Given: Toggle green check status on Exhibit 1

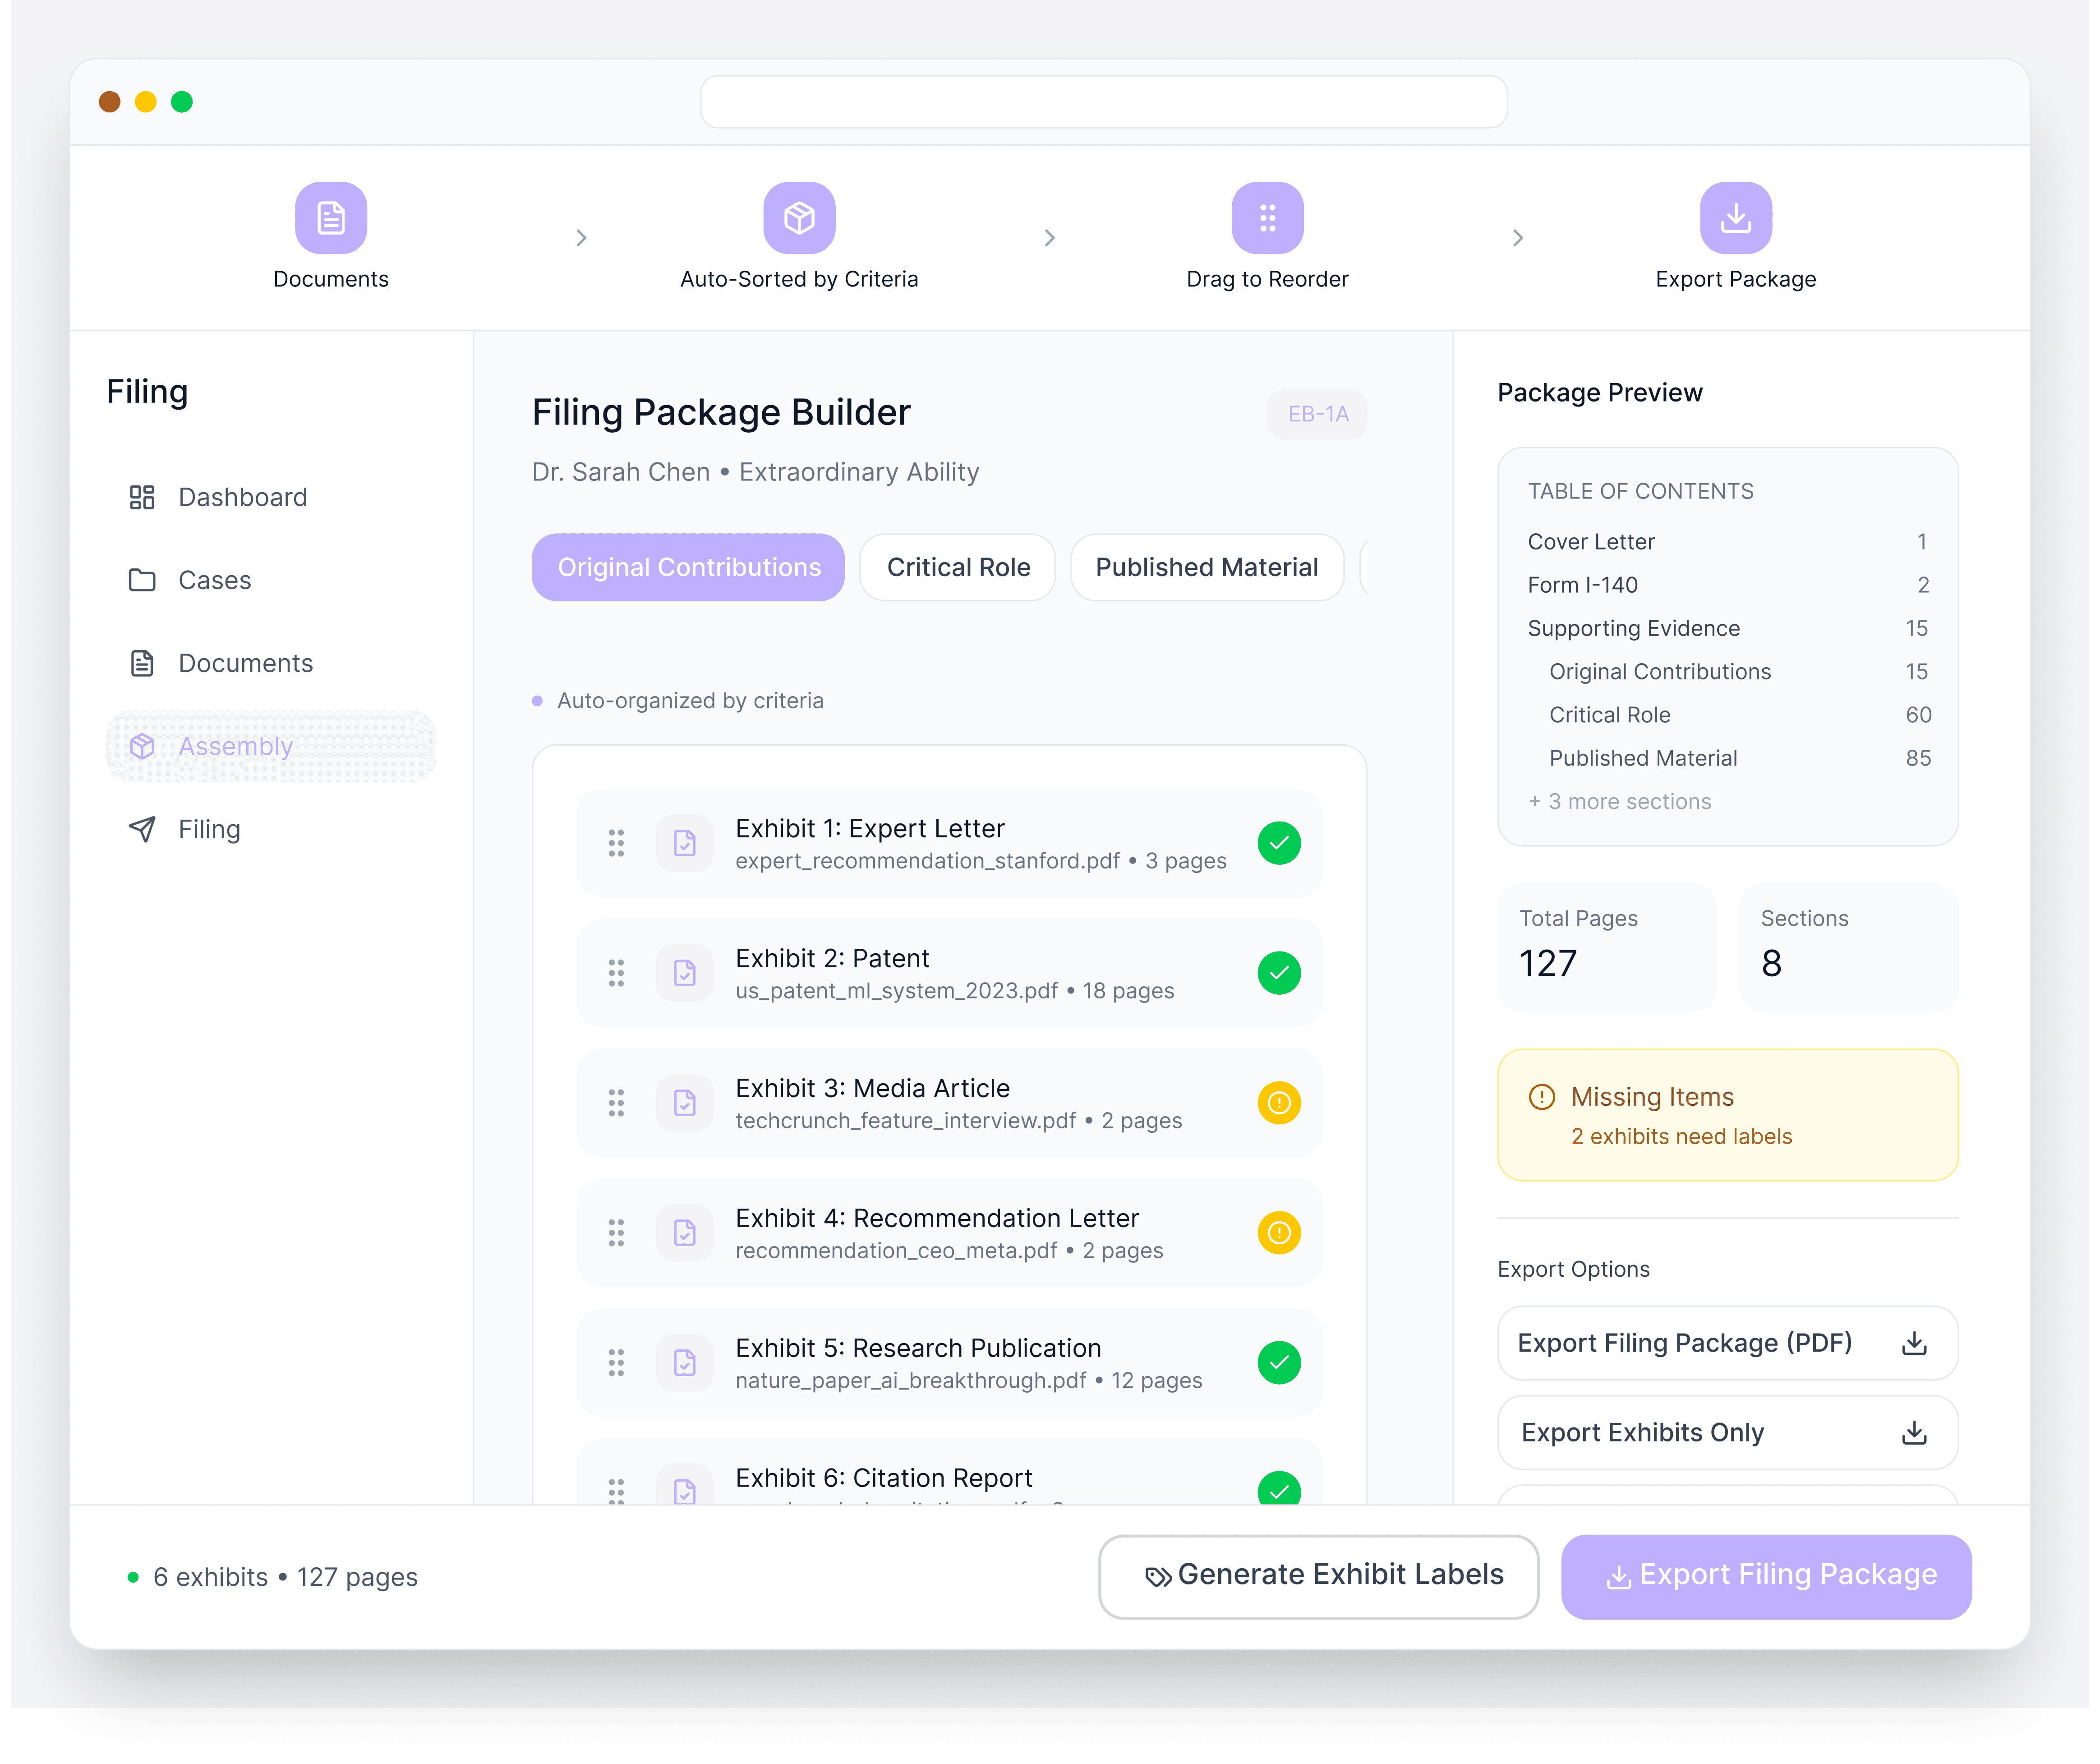Looking at the screenshot, I should point(1279,843).
